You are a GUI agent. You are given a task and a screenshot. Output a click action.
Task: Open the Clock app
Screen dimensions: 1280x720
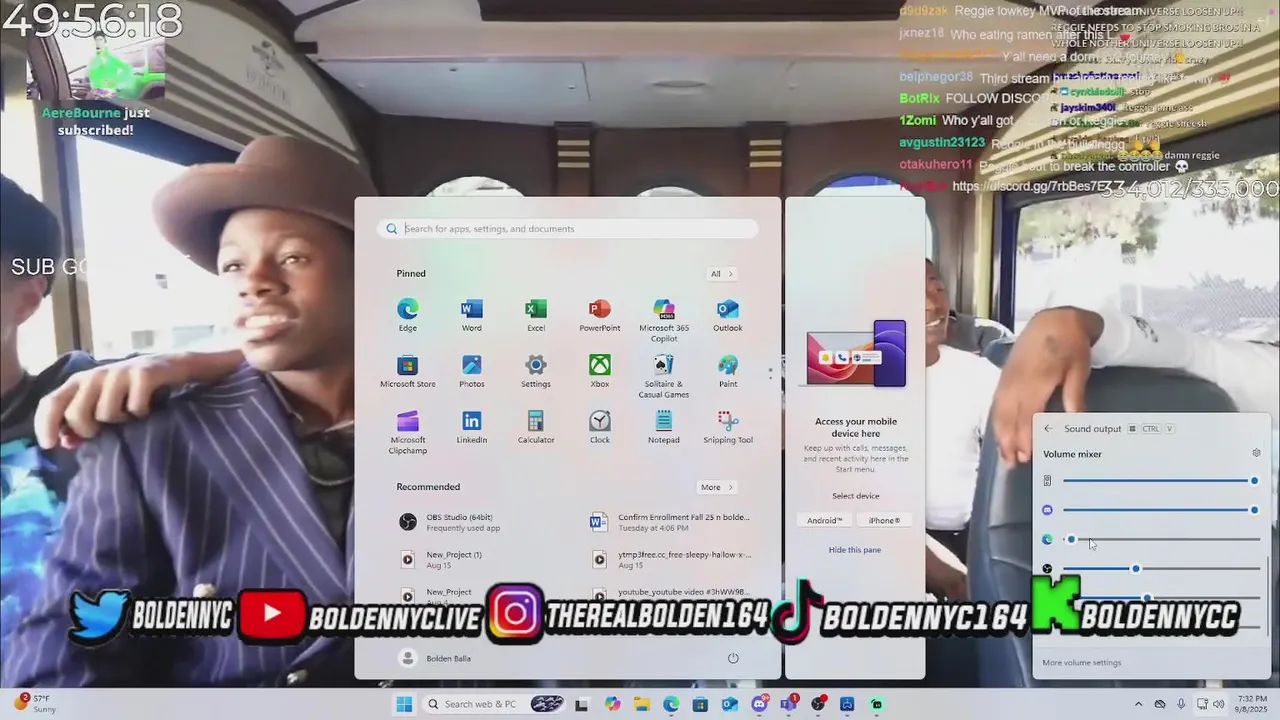[x=599, y=427]
